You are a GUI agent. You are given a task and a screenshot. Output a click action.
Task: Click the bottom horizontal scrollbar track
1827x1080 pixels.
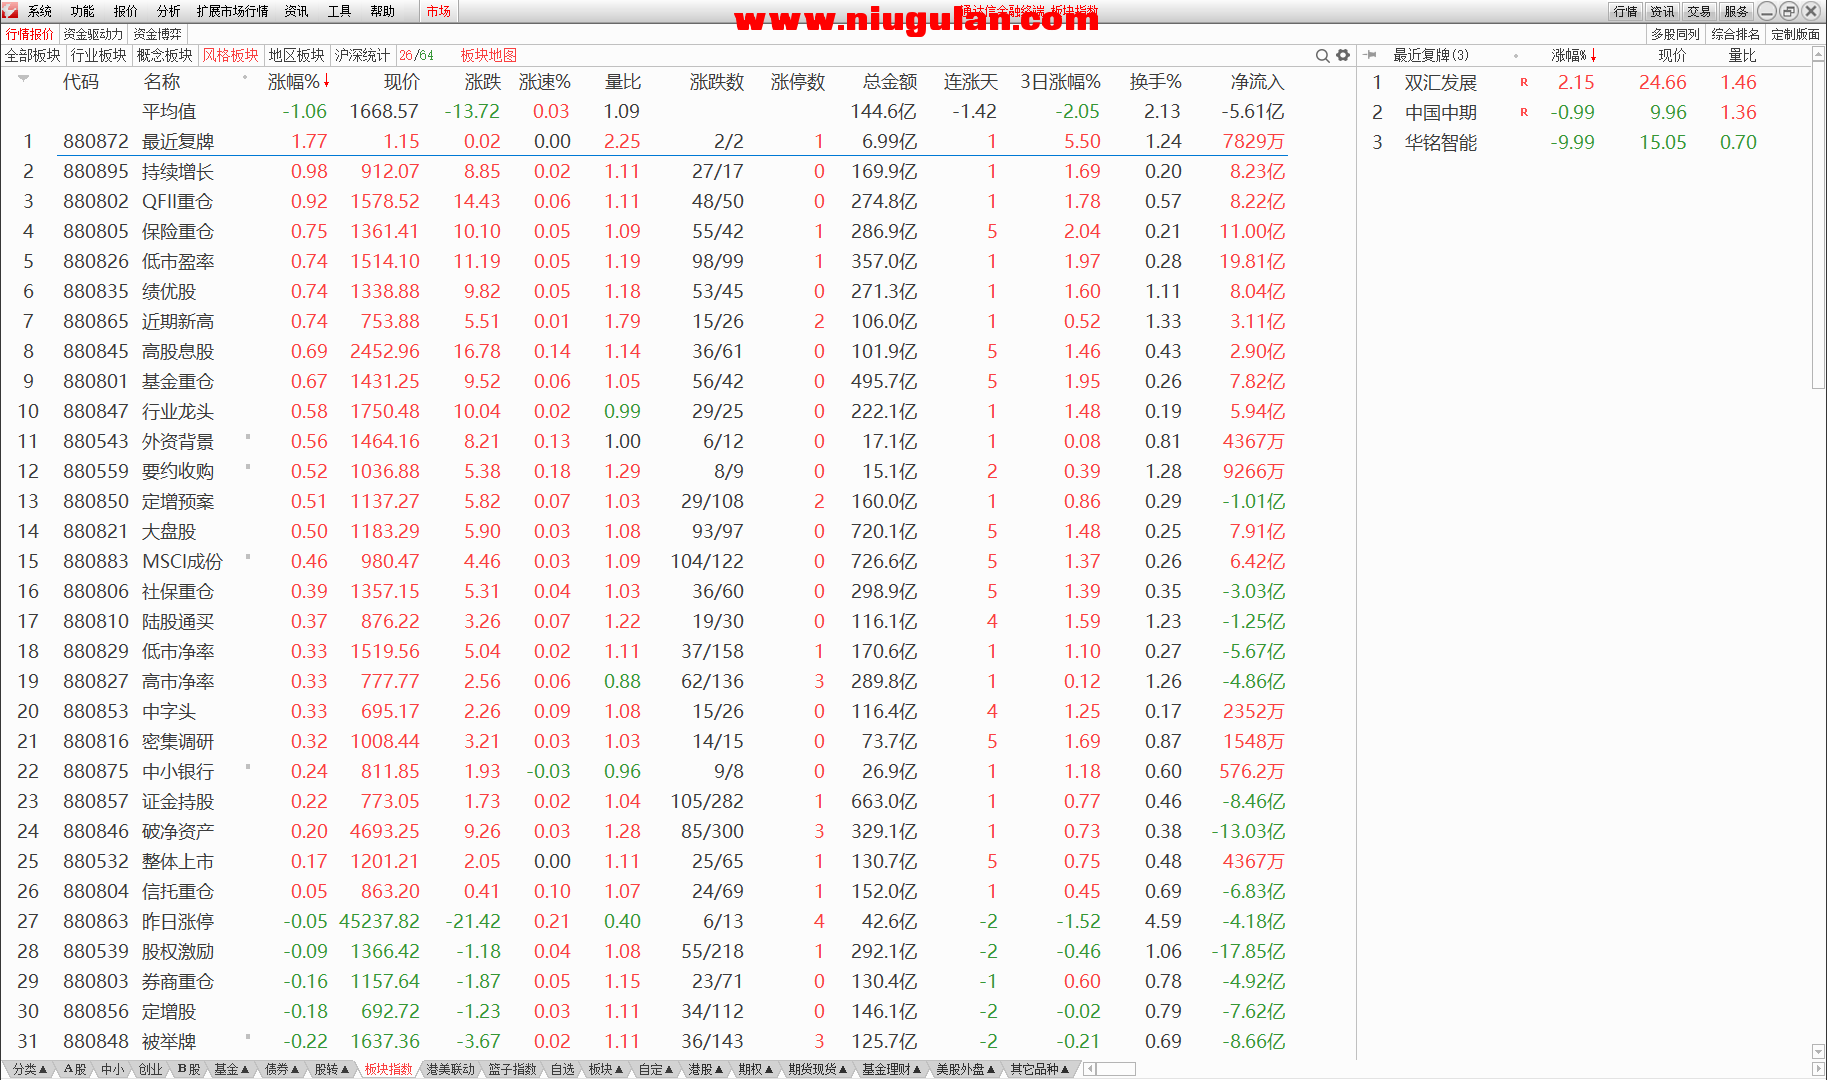point(1117,1069)
